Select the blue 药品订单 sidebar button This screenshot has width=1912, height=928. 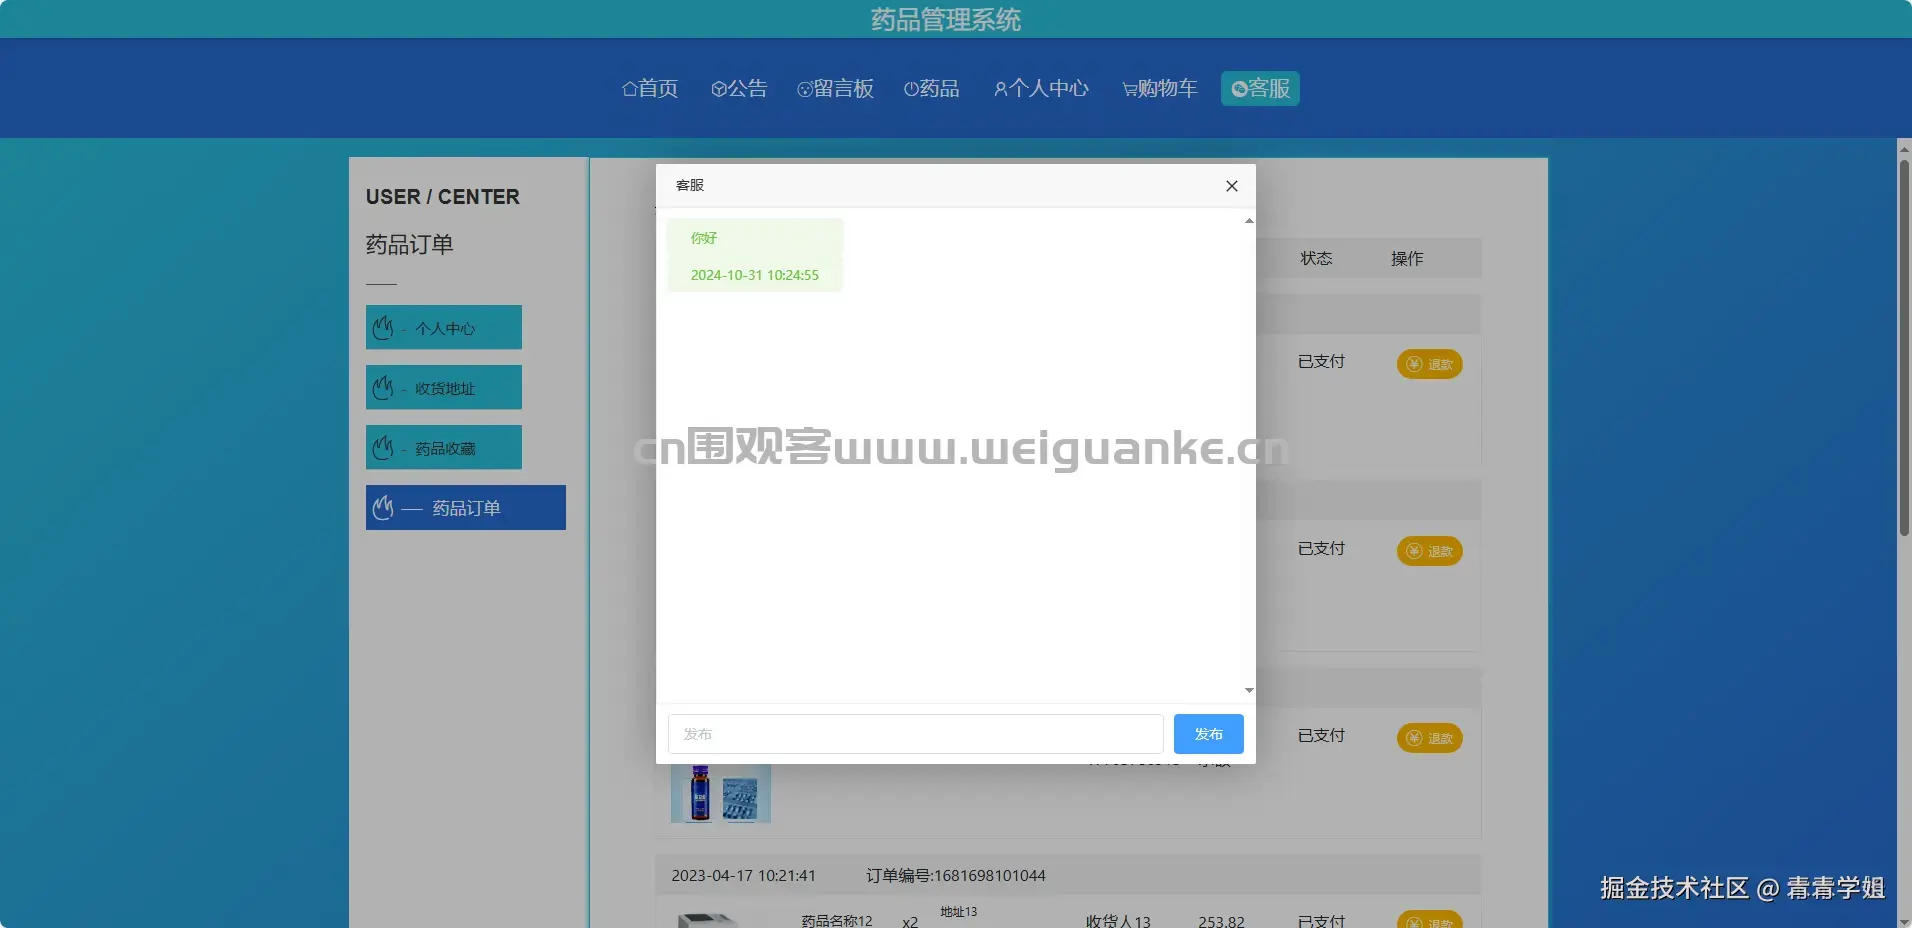pyautogui.click(x=466, y=508)
